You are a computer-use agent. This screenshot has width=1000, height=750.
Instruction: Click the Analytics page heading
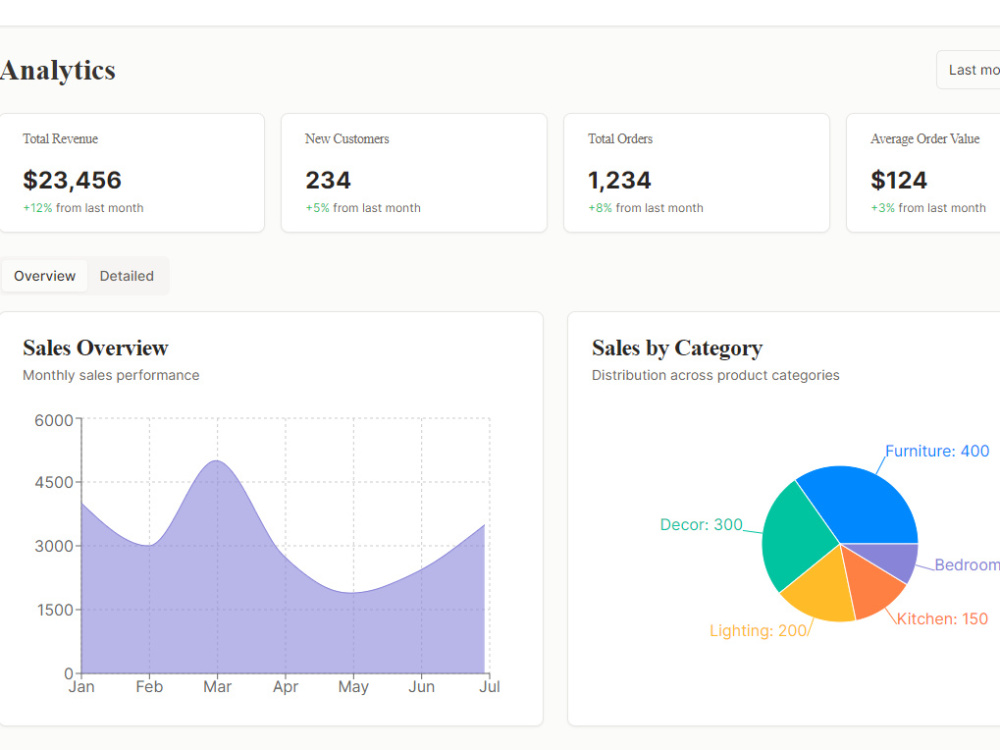57,70
